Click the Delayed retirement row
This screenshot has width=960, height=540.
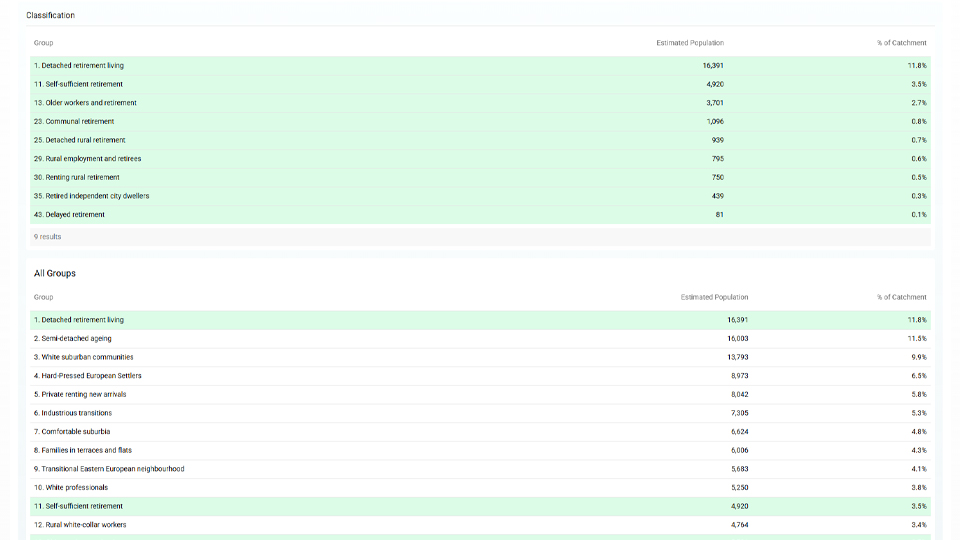pyautogui.click(x=69, y=215)
